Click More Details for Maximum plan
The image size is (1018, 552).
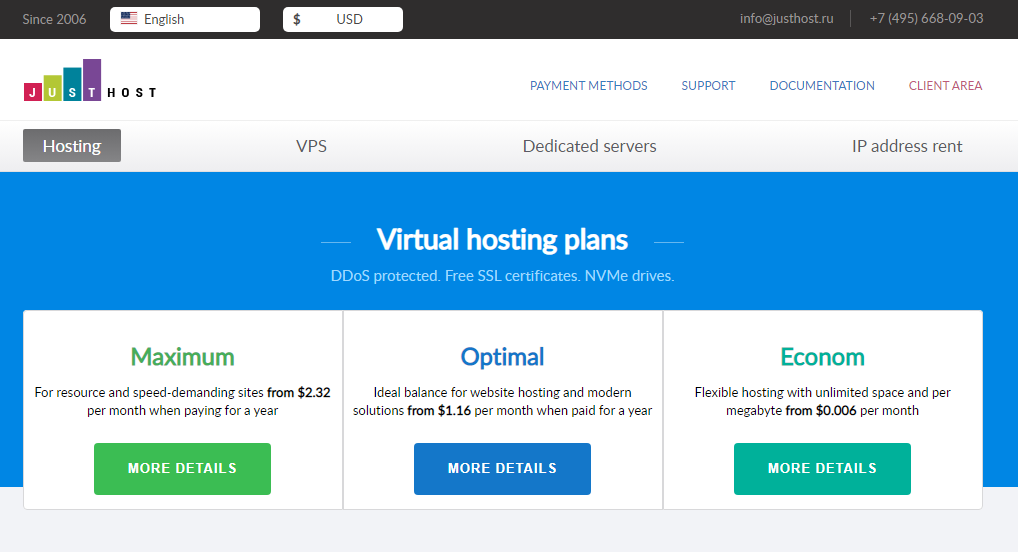(x=182, y=469)
